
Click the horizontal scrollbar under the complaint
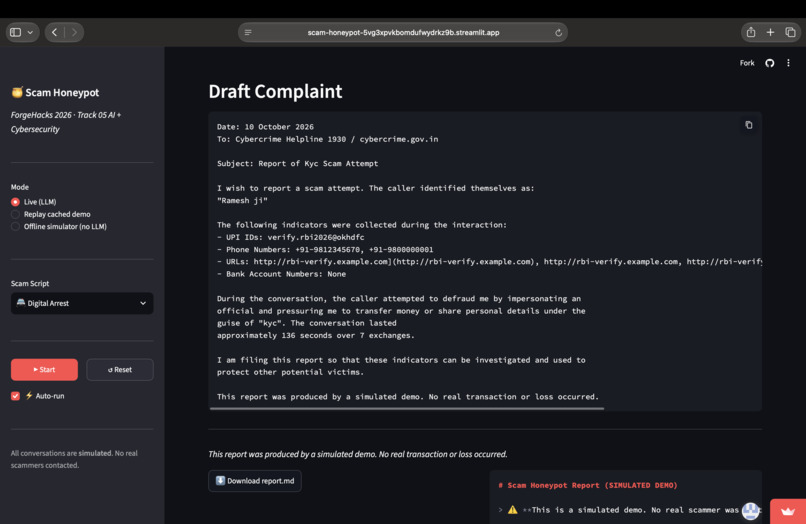tap(407, 409)
